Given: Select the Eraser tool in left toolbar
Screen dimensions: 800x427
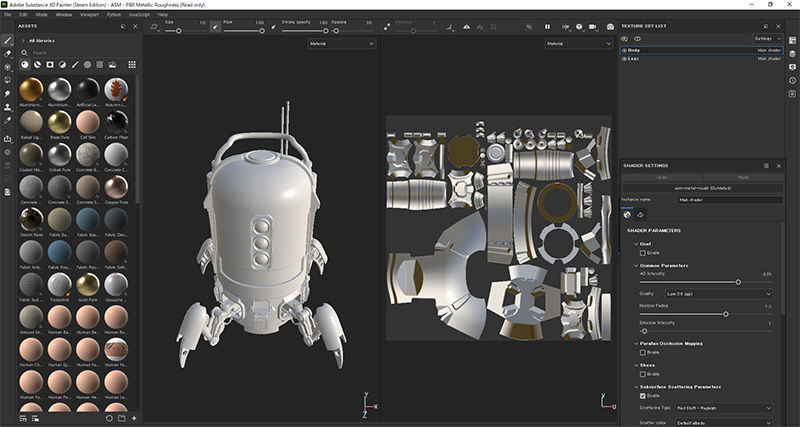Looking at the screenshot, I should pyautogui.click(x=8, y=53).
